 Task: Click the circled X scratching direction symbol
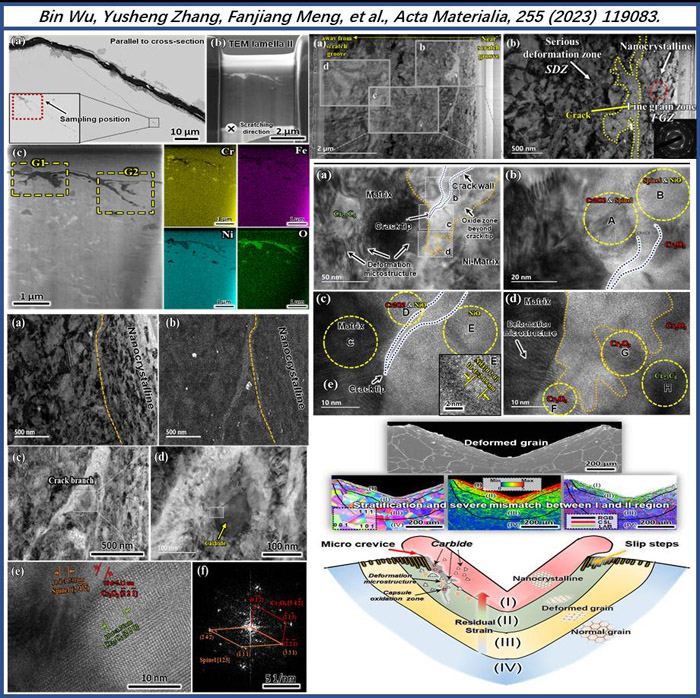click(x=231, y=130)
